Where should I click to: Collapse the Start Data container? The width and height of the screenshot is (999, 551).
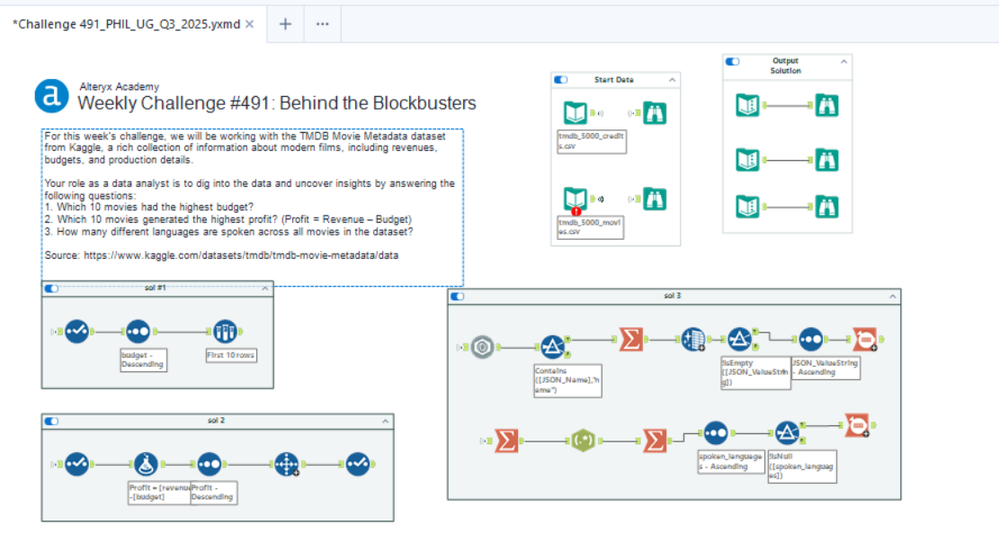pyautogui.click(x=672, y=80)
